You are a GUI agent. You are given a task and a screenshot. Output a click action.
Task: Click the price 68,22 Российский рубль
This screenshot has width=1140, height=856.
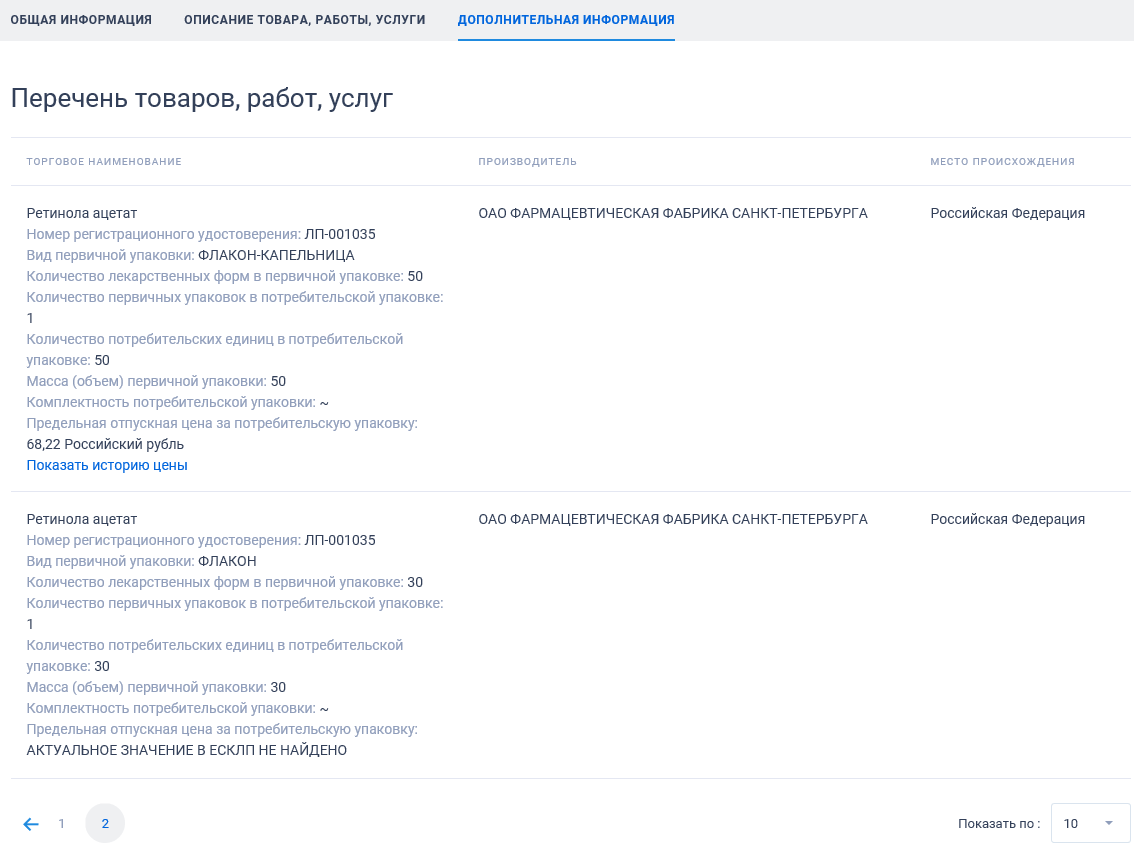pyautogui.click(x=105, y=444)
